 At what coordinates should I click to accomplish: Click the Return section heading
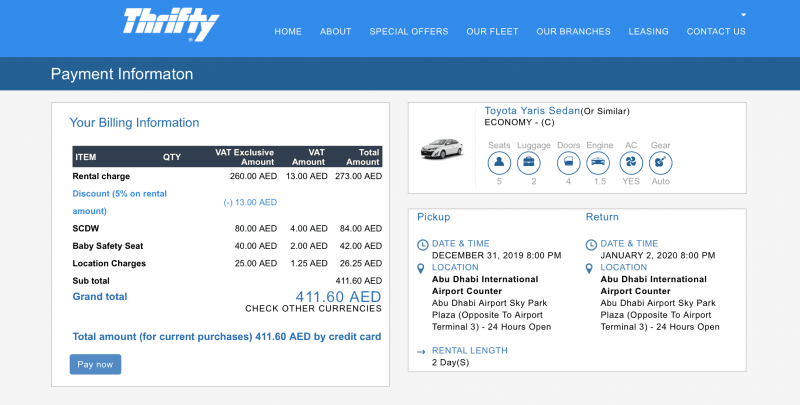coord(602,217)
